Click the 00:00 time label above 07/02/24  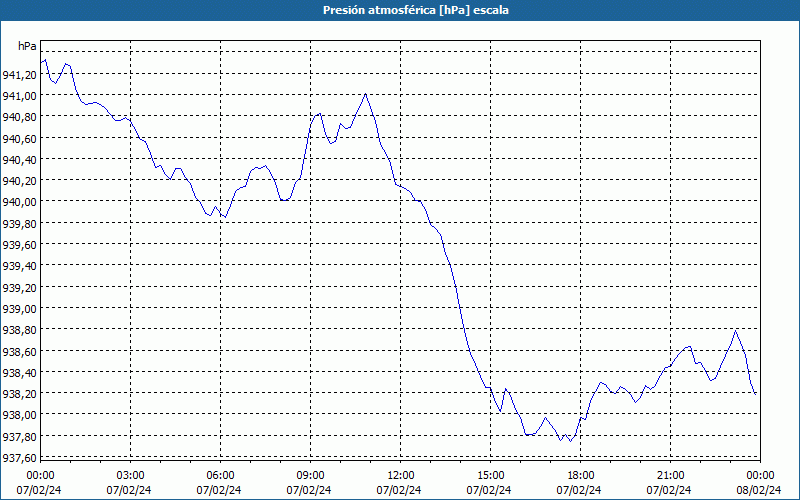click(40, 476)
